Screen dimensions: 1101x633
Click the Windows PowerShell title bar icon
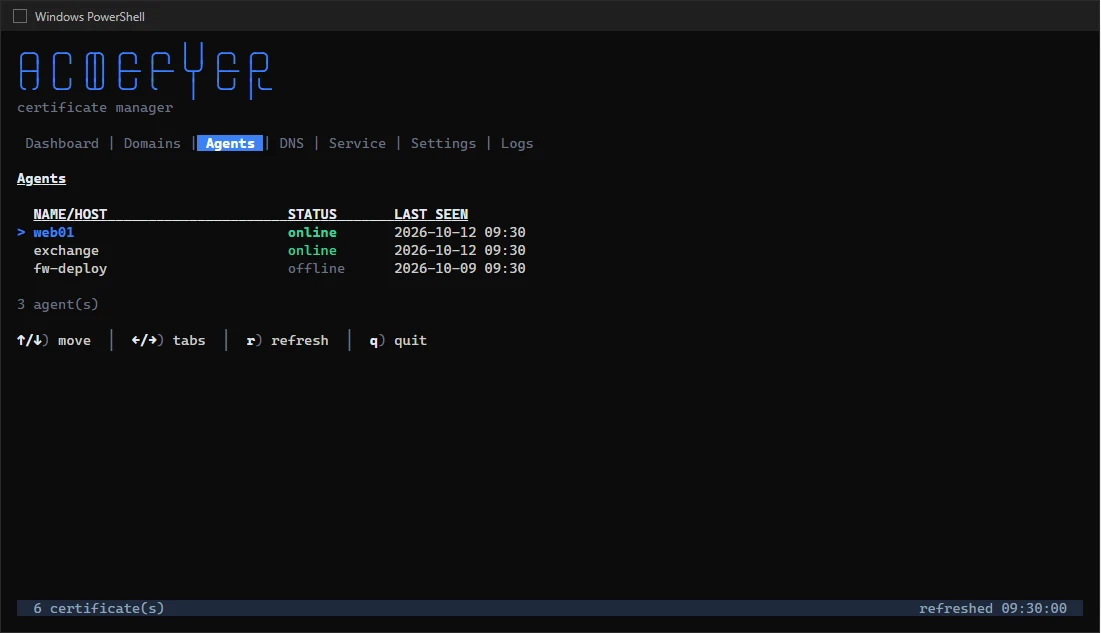pos(20,16)
